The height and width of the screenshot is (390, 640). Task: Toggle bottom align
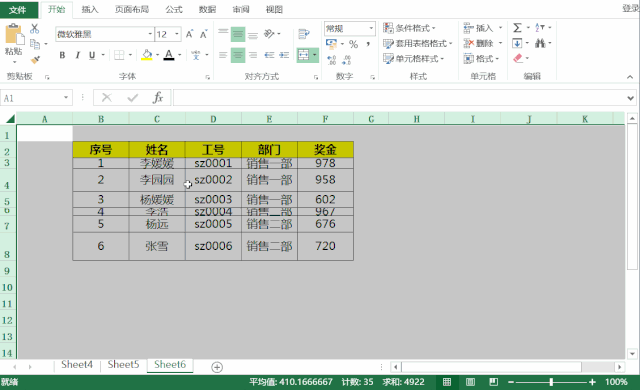pos(253,34)
